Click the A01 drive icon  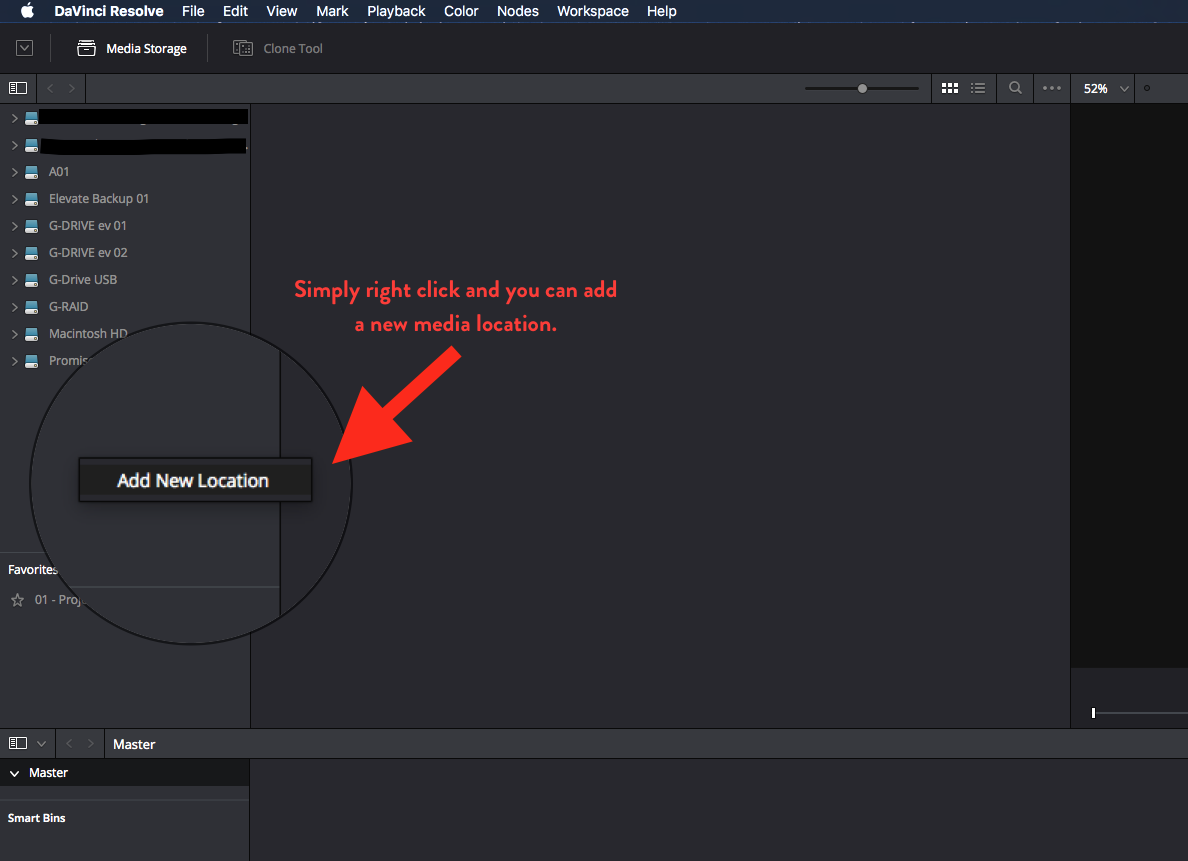click(x=32, y=172)
